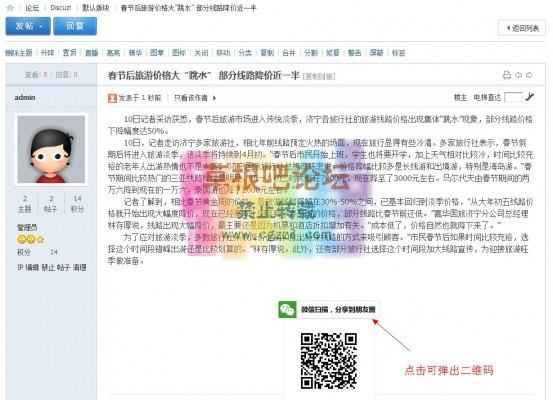Focus the 电梯直达 floor input box

513,97
